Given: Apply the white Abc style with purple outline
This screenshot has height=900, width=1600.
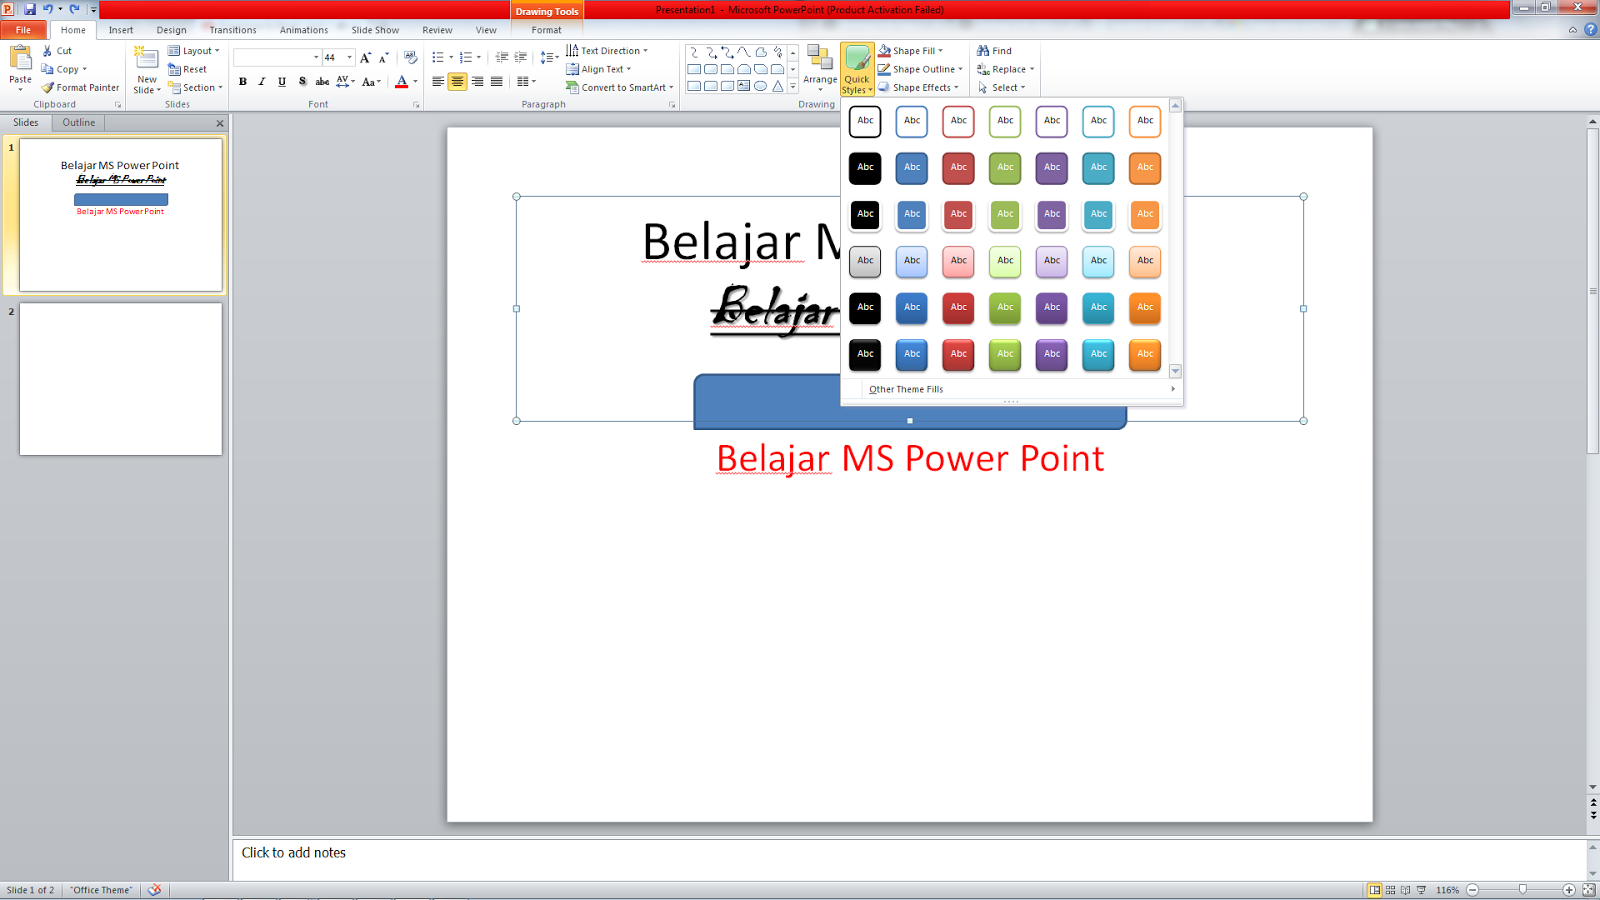Looking at the screenshot, I should 1052,121.
